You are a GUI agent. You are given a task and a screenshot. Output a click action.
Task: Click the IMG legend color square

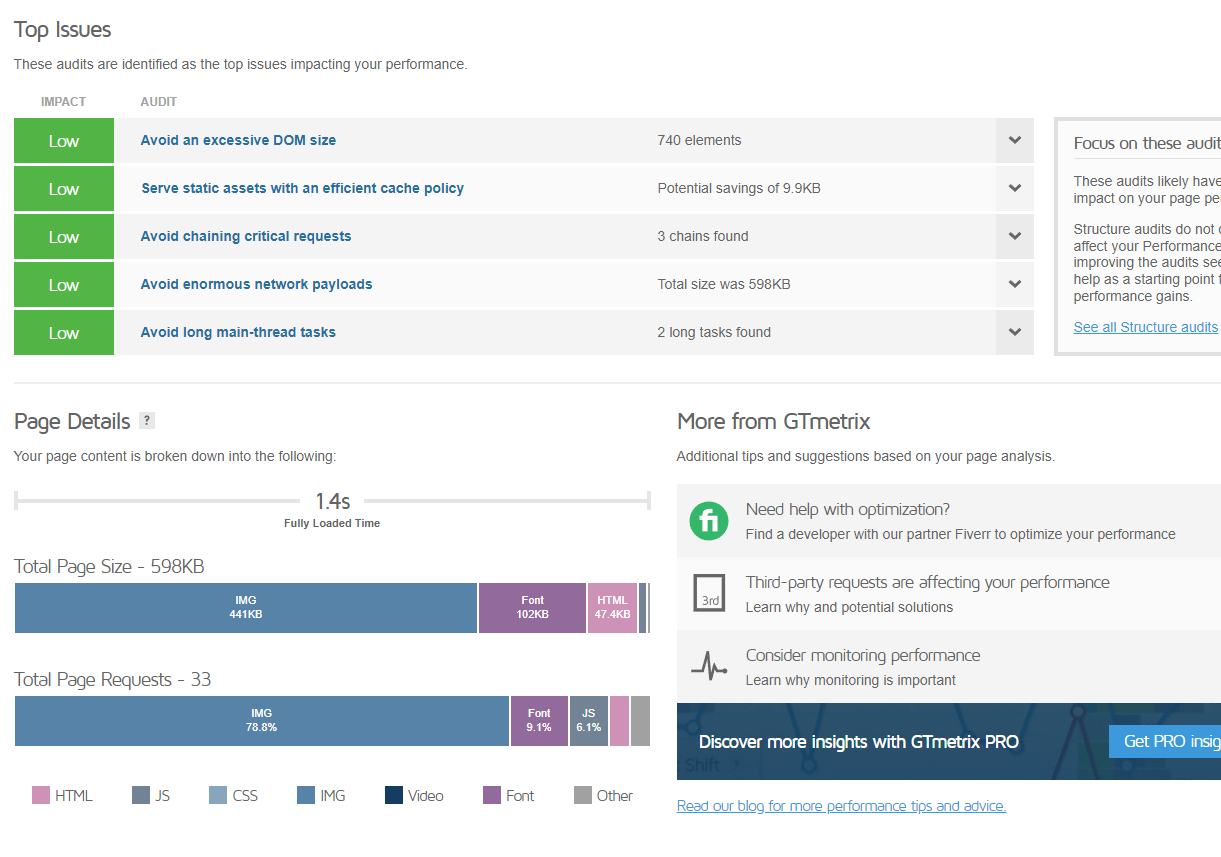coord(306,795)
